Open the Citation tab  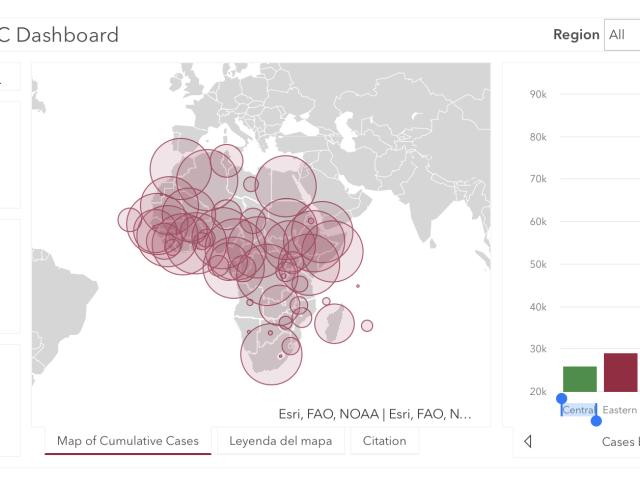point(384,441)
